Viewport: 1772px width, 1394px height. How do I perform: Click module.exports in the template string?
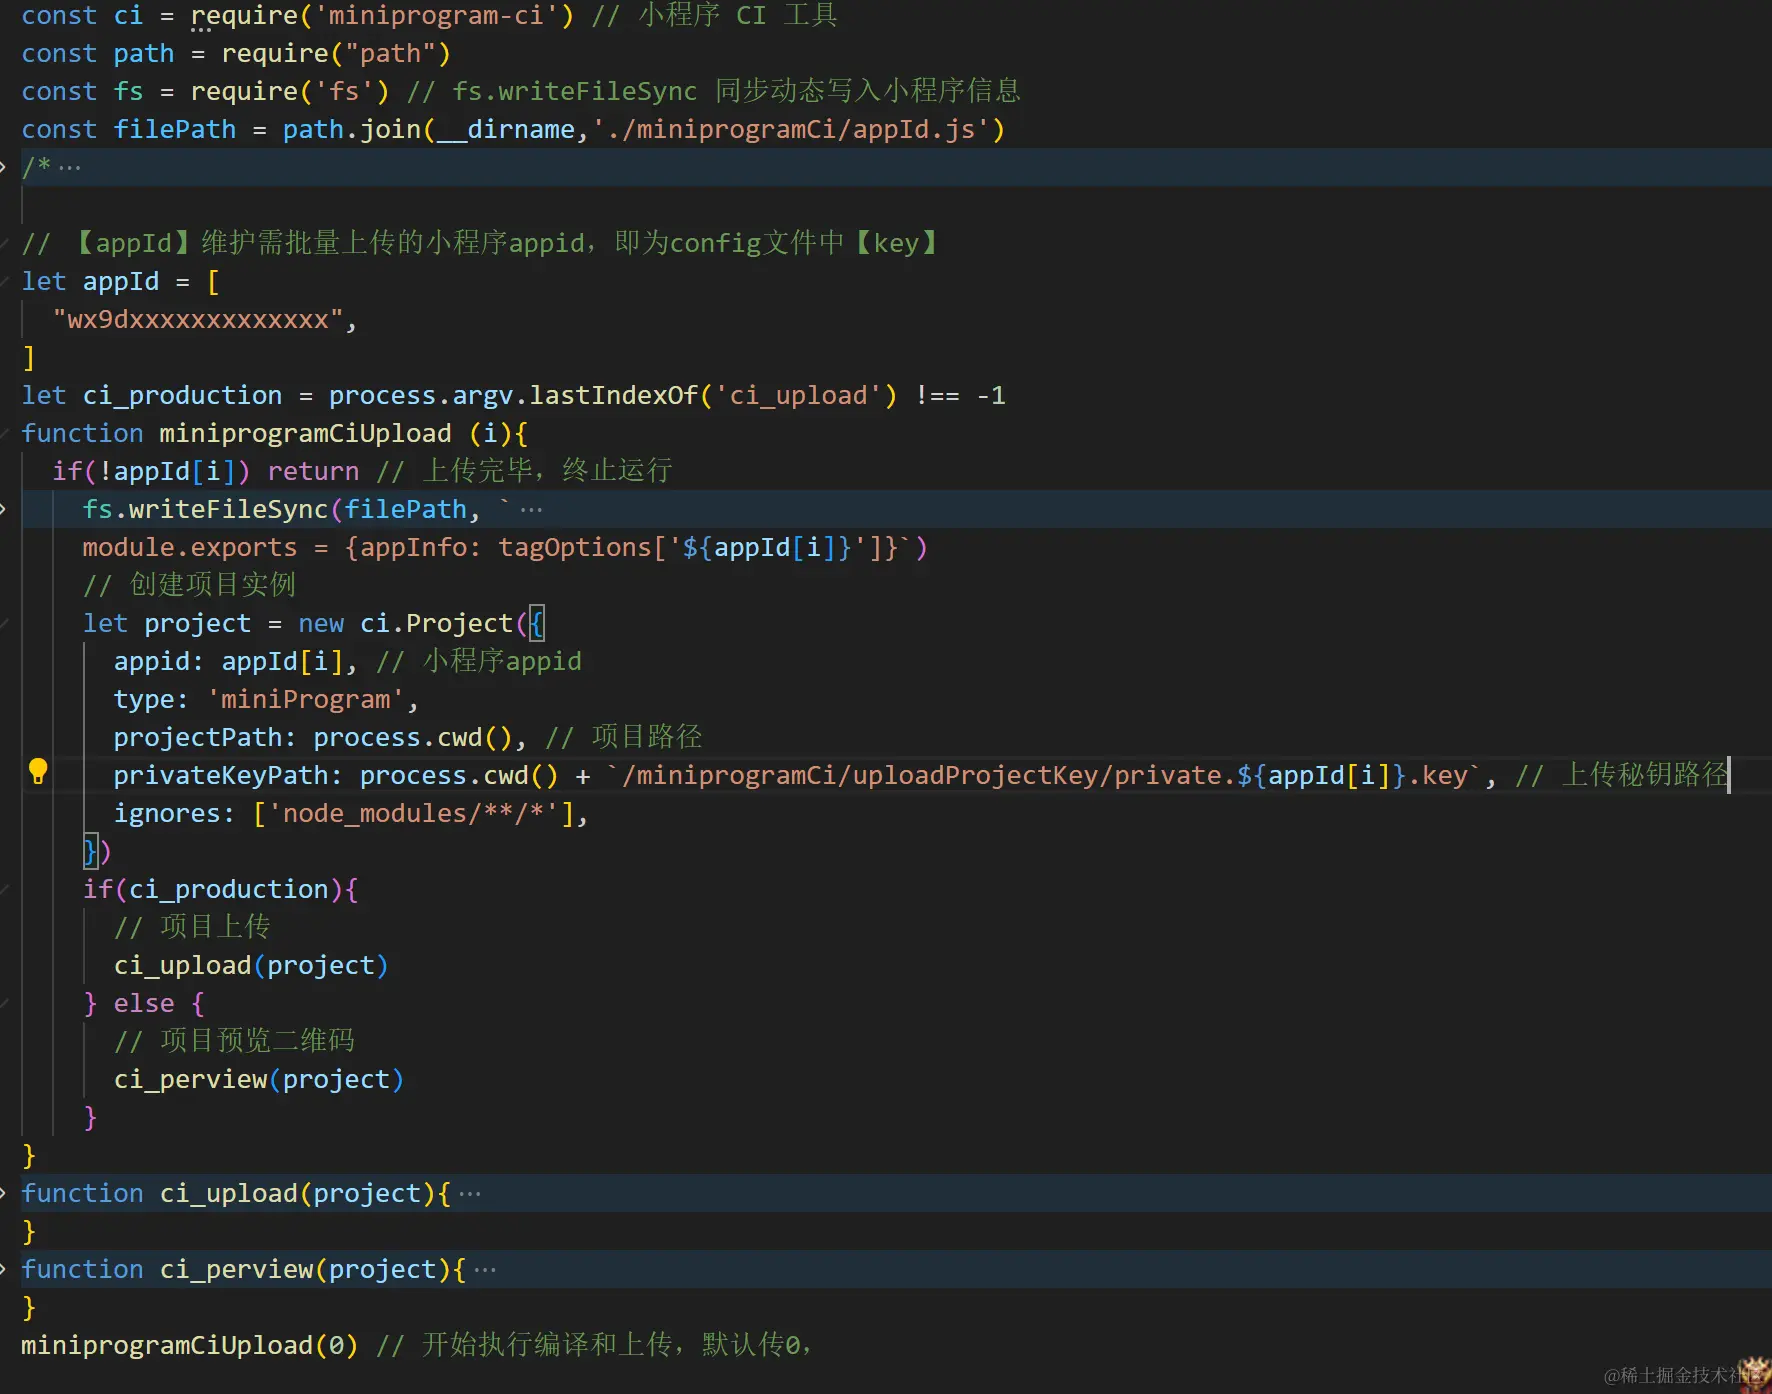click(x=190, y=547)
